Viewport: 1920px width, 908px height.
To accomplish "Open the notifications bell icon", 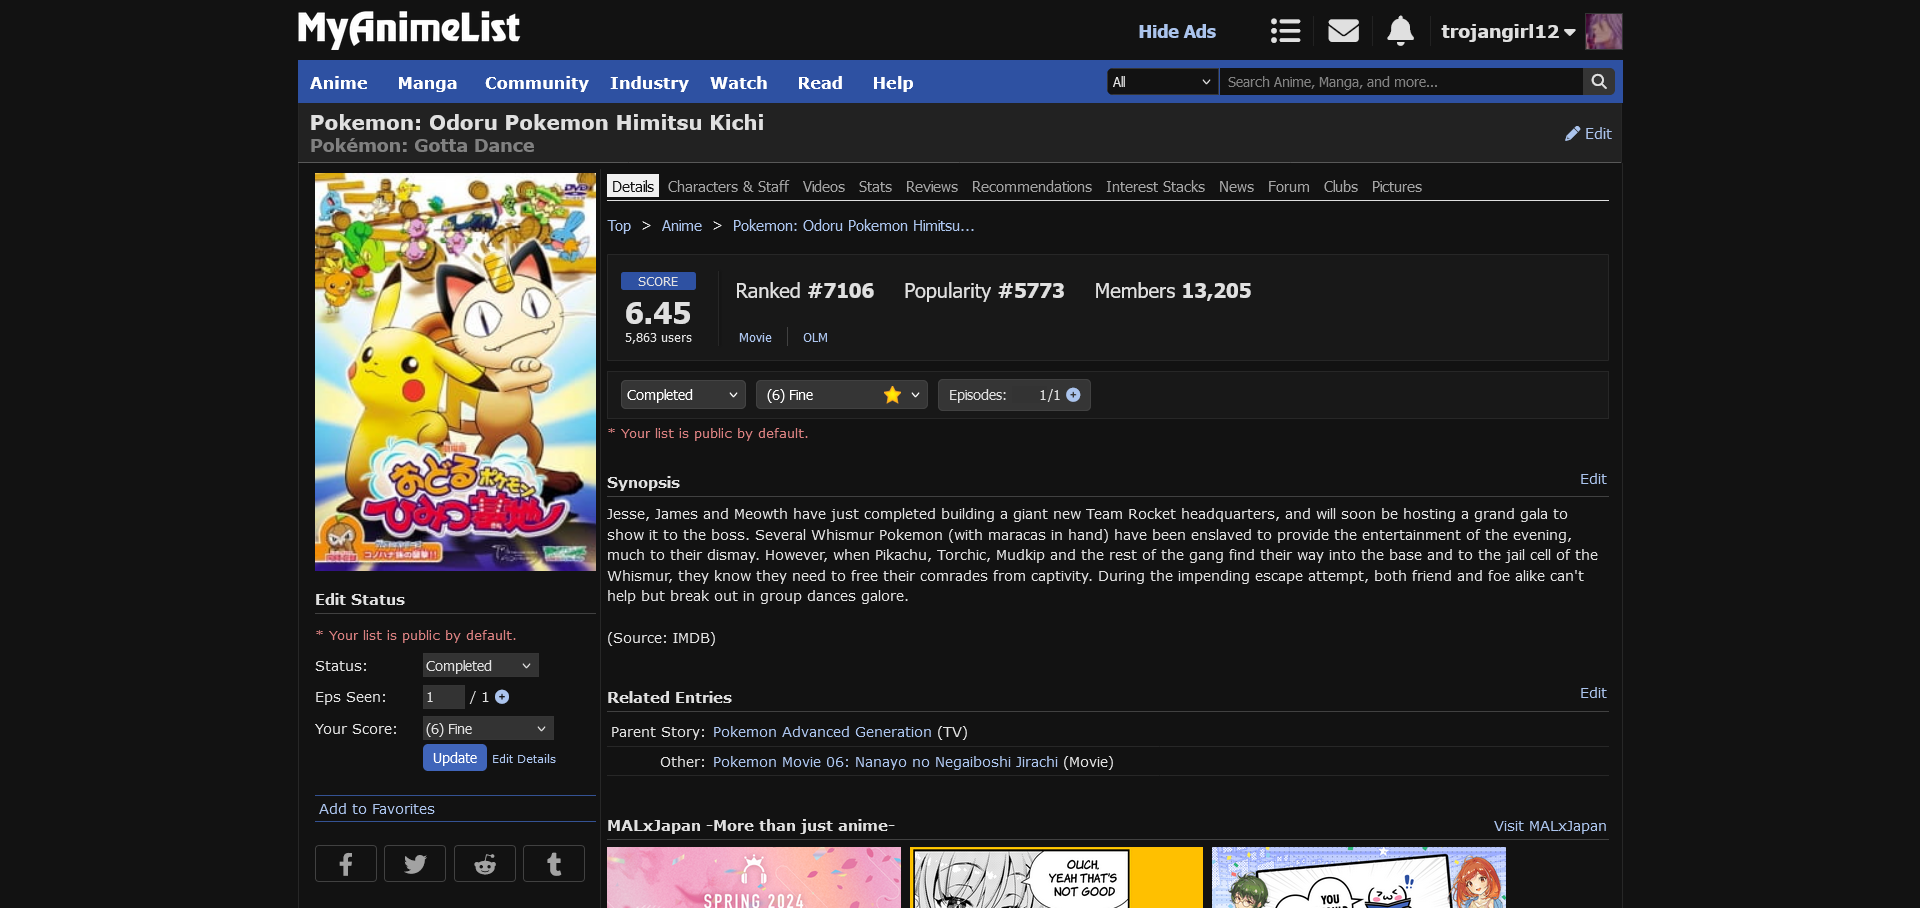I will pyautogui.click(x=1400, y=31).
